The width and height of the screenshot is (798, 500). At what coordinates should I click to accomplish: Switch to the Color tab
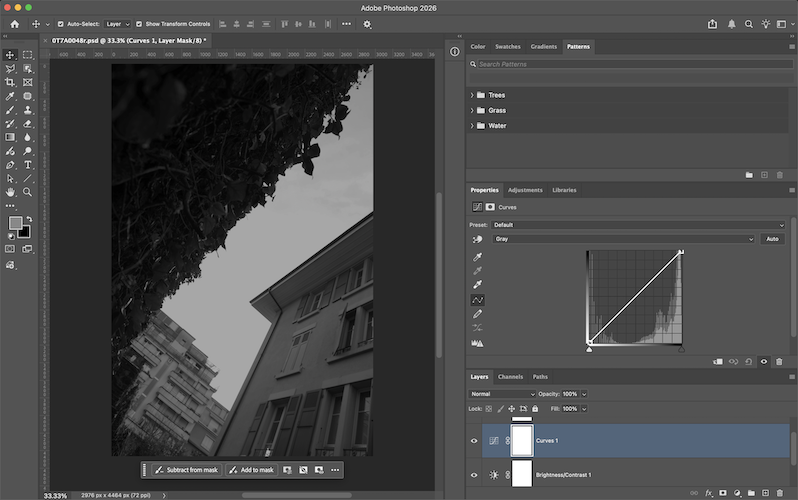point(478,46)
